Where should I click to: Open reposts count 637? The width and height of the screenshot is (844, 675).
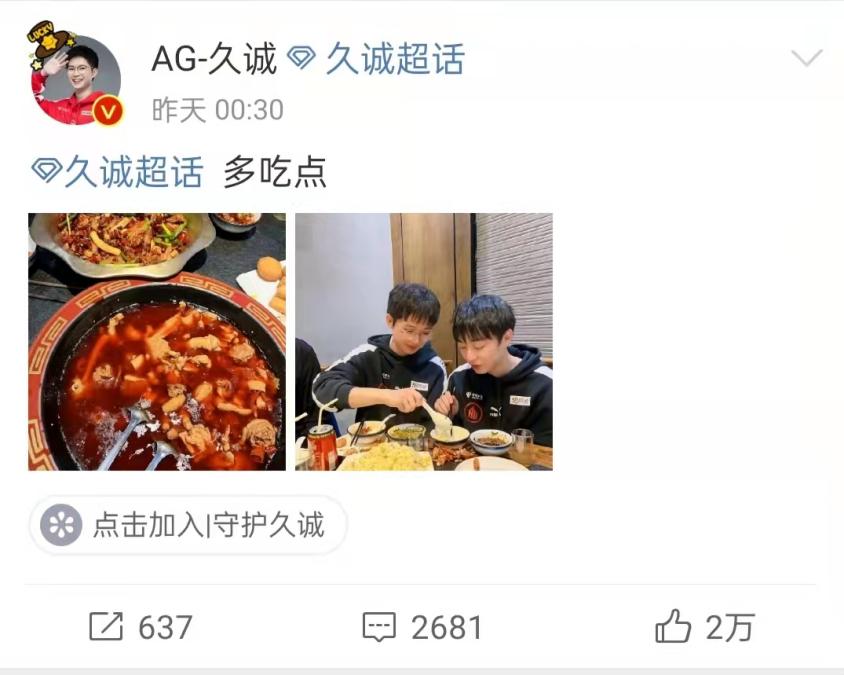(165, 628)
